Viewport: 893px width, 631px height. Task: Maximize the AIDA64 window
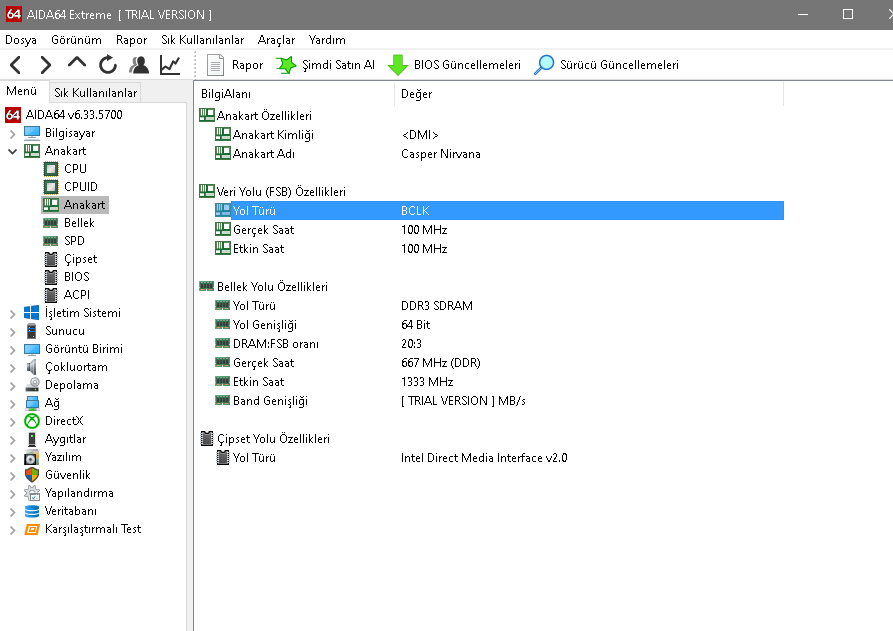point(848,14)
